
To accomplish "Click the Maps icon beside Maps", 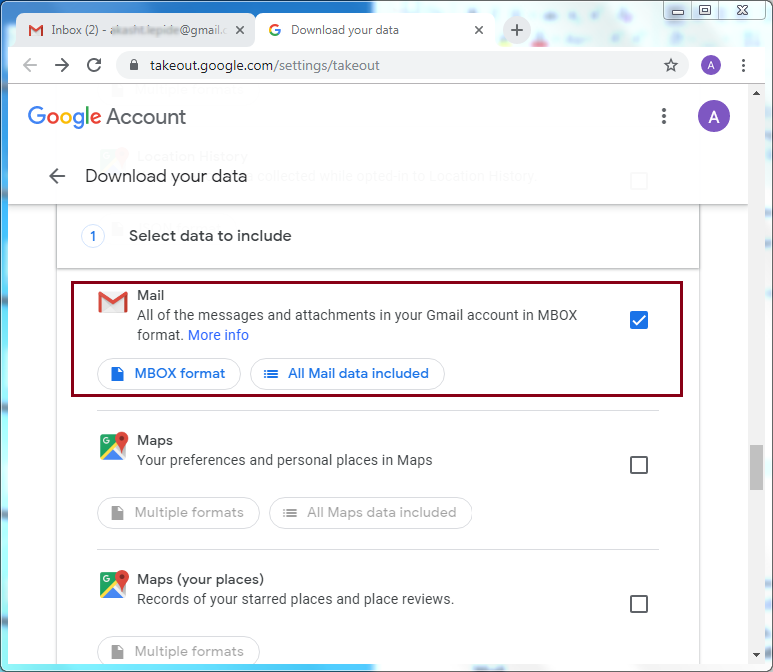I will [x=114, y=446].
